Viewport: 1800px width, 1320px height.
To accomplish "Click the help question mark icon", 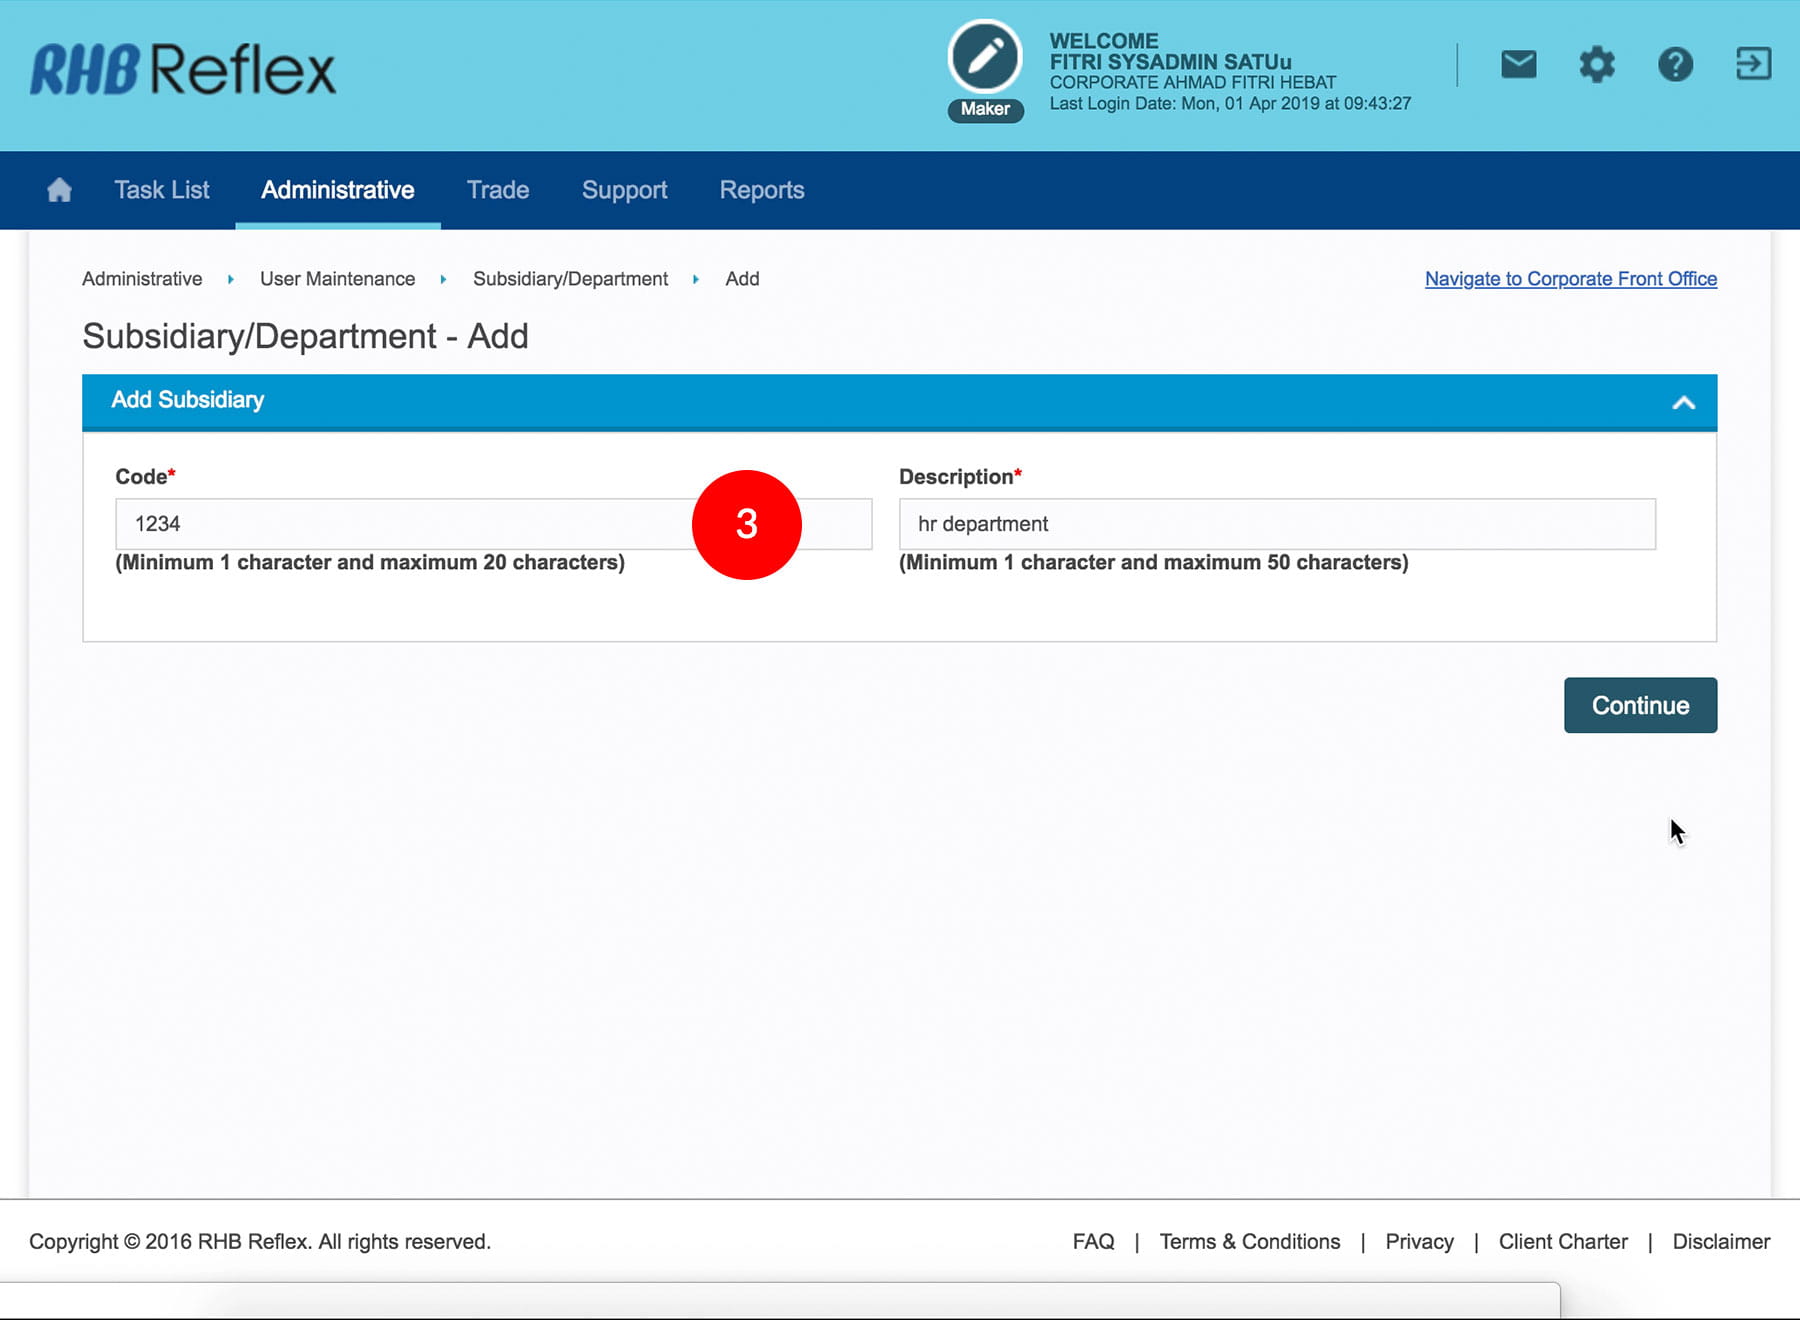I will (x=1675, y=65).
